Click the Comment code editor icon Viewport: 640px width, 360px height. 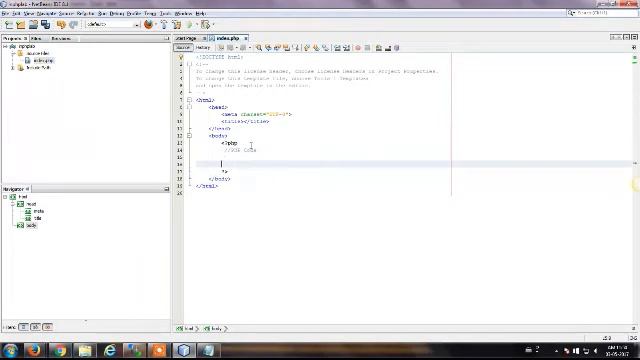click(x=379, y=48)
